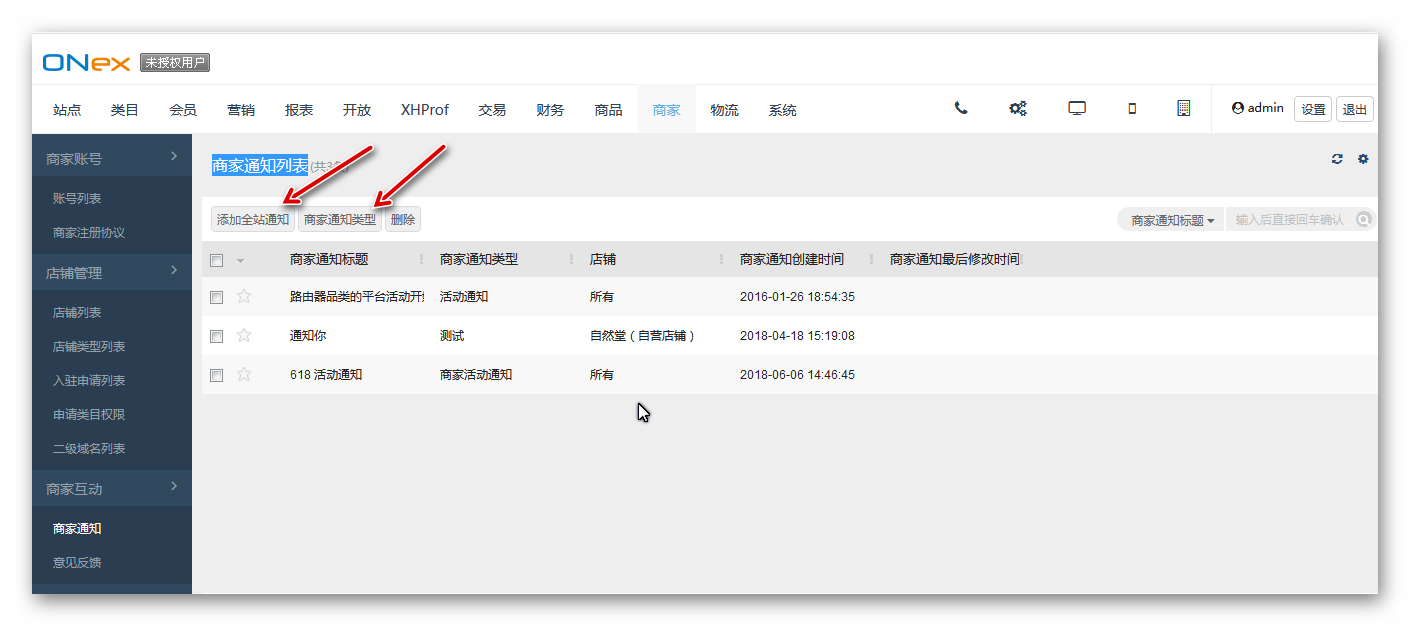1410x626 pixels.
Task: Click the 删除 button
Action: (x=403, y=220)
